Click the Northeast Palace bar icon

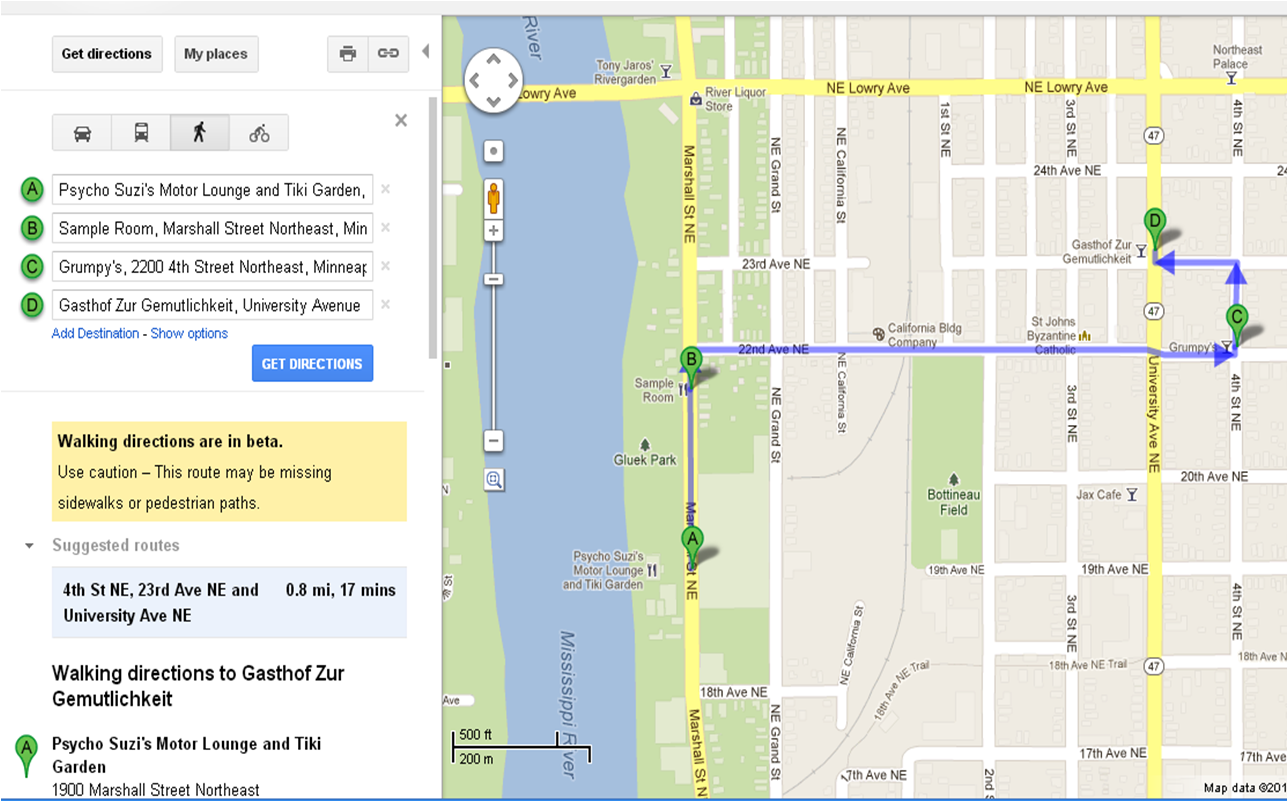pos(1231,76)
